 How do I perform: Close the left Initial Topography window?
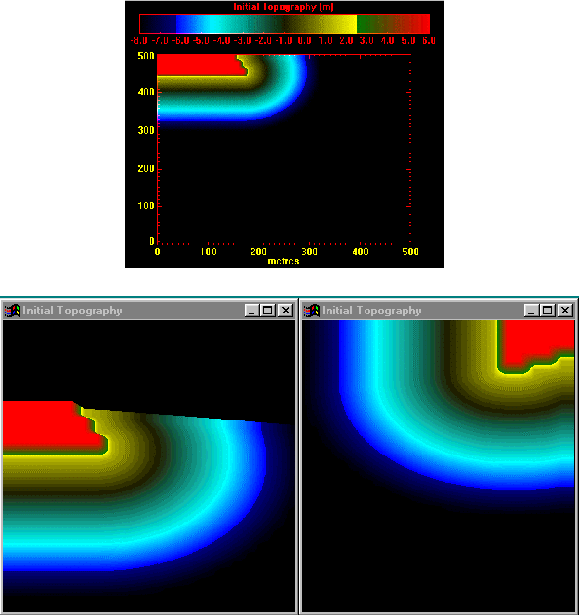[x=286, y=311]
